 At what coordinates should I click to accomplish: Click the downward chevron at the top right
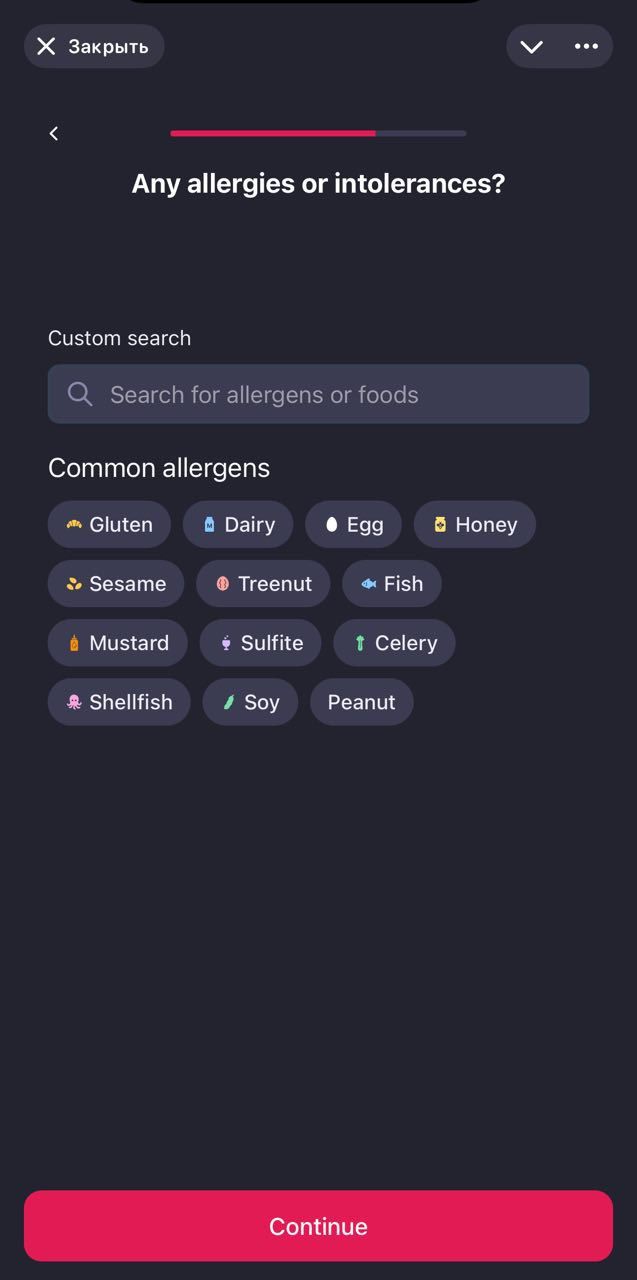point(531,46)
